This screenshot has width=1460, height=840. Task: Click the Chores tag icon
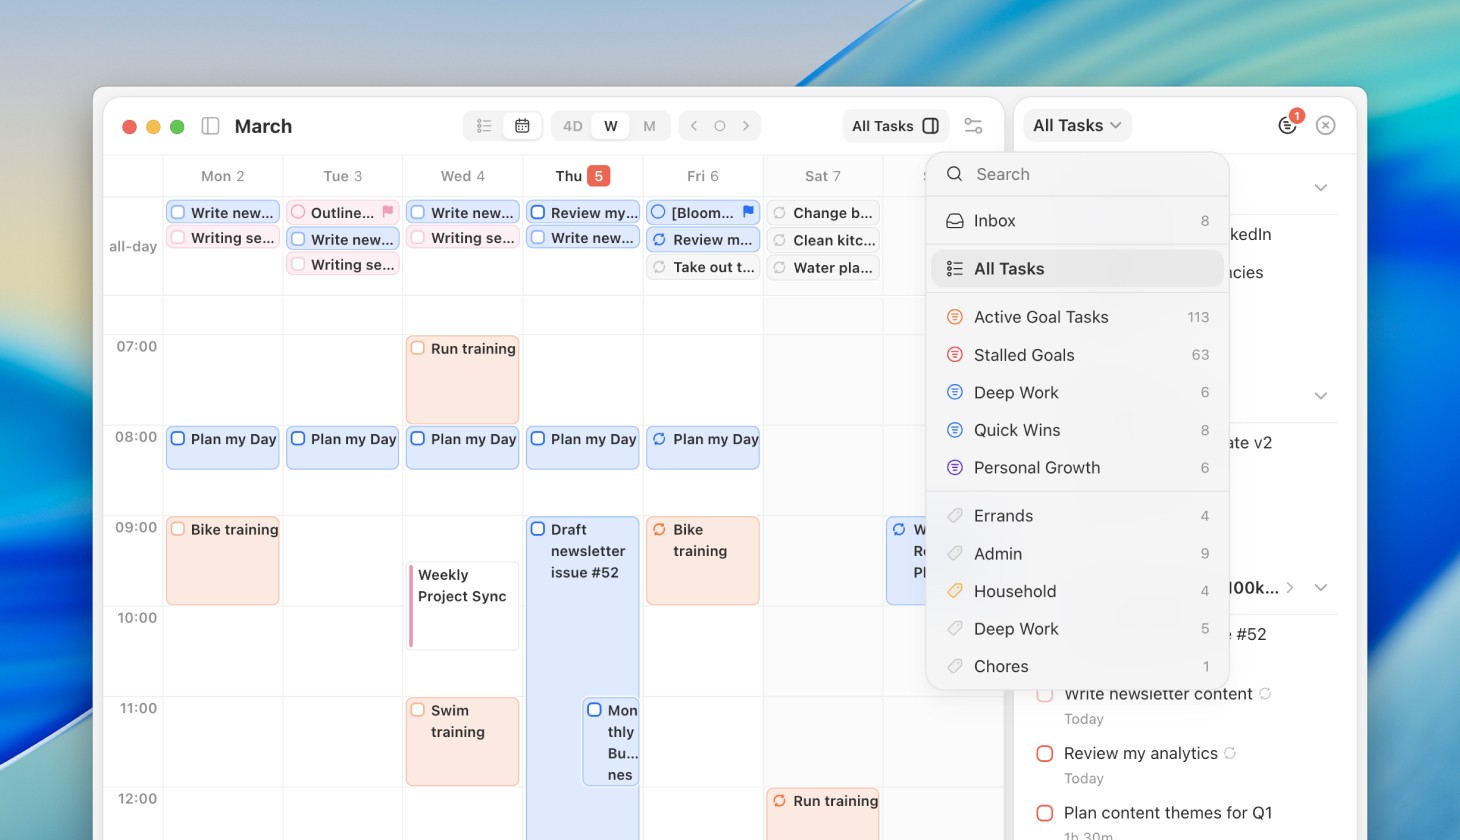click(955, 667)
